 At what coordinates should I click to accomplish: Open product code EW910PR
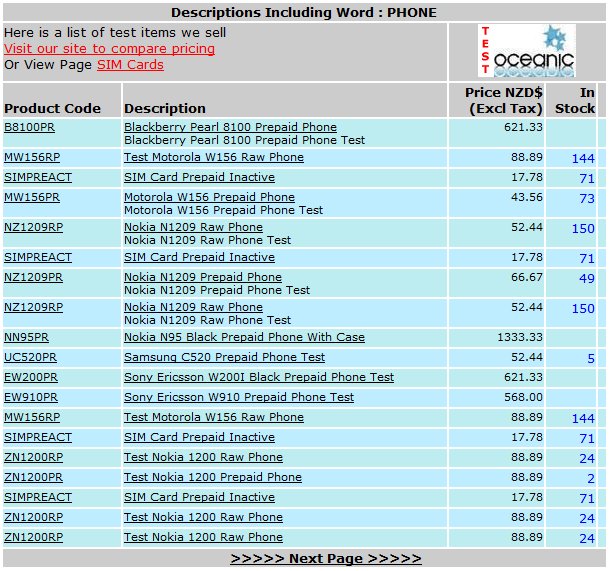tap(31, 397)
